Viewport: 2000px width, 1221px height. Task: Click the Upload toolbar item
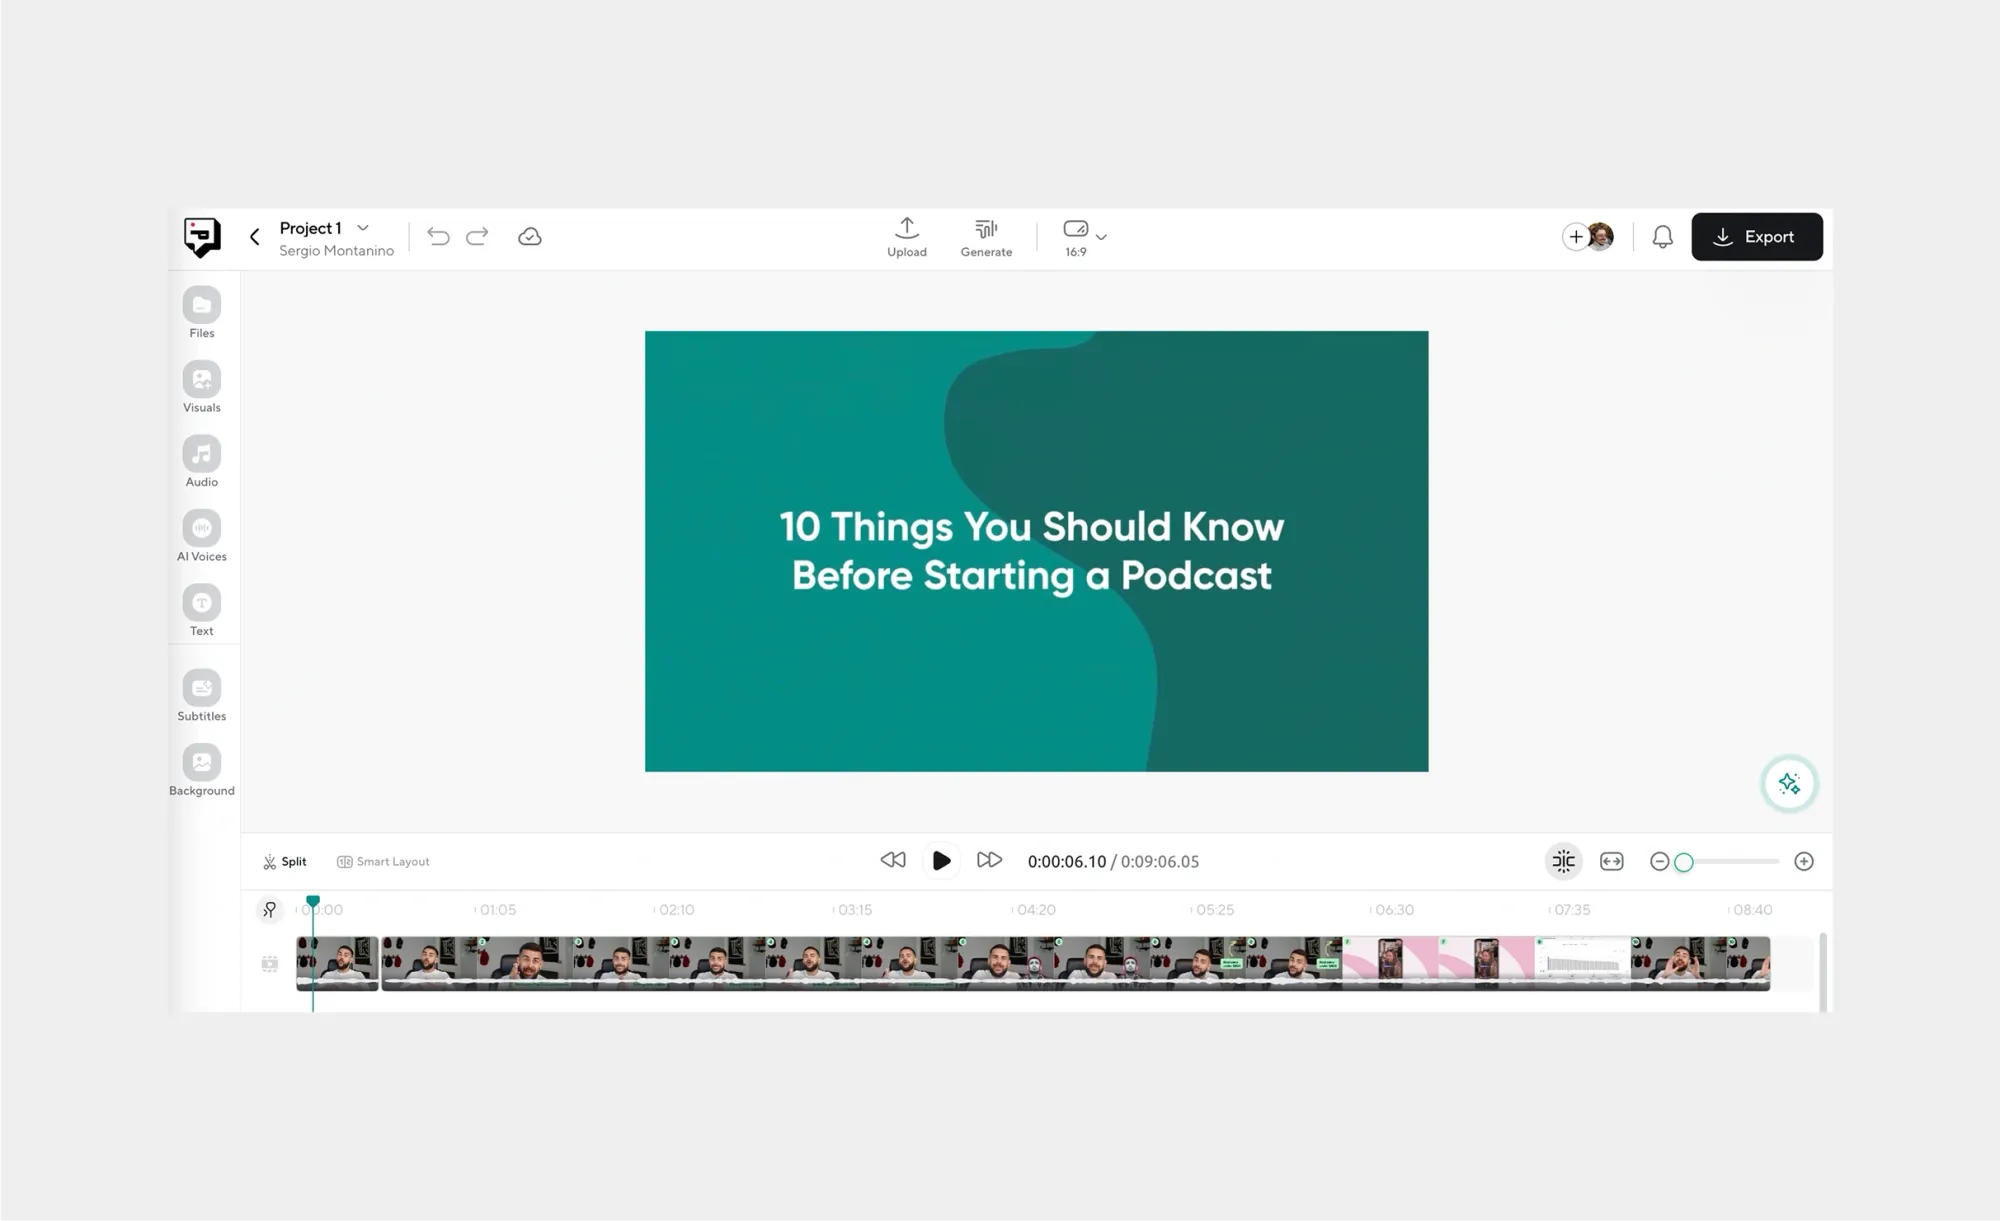(x=907, y=237)
